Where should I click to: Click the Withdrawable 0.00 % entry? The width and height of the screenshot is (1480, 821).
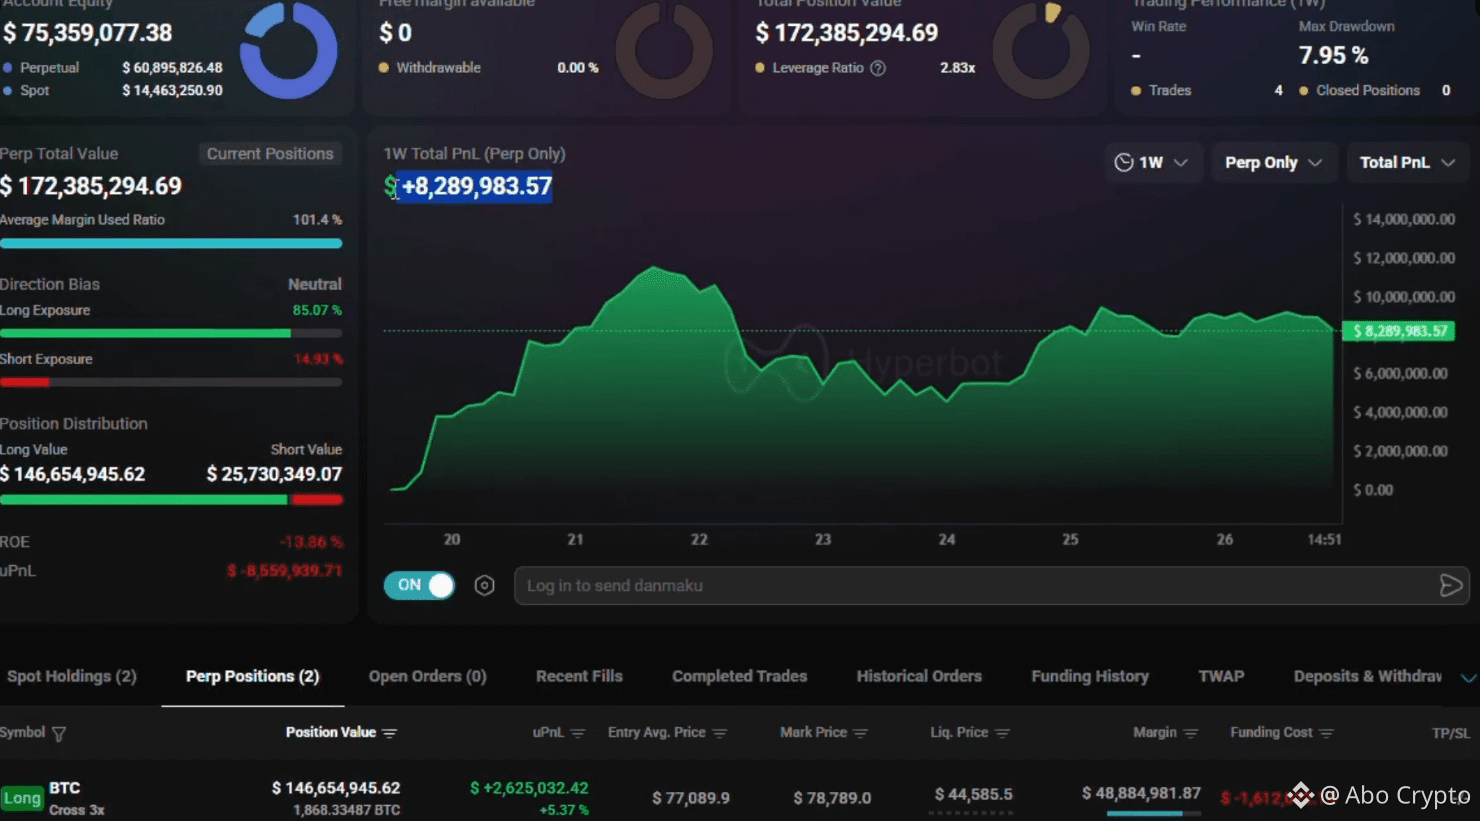point(488,68)
